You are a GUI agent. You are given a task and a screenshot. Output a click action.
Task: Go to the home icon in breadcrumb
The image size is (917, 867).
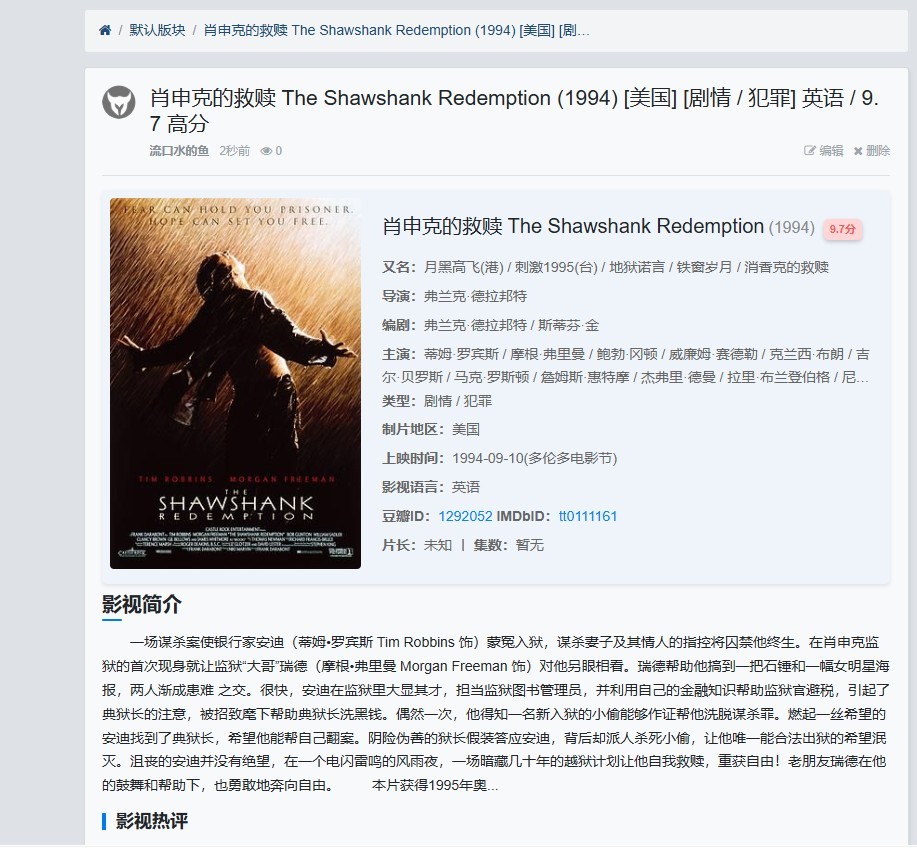point(105,30)
